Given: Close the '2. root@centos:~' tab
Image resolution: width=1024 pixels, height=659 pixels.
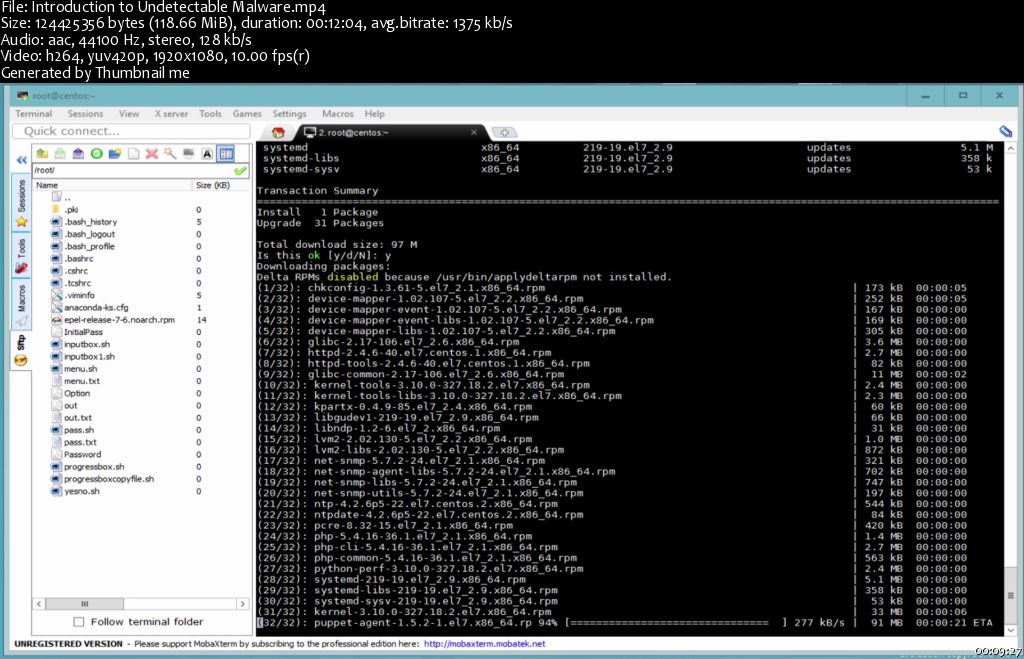Looking at the screenshot, I should [x=474, y=133].
